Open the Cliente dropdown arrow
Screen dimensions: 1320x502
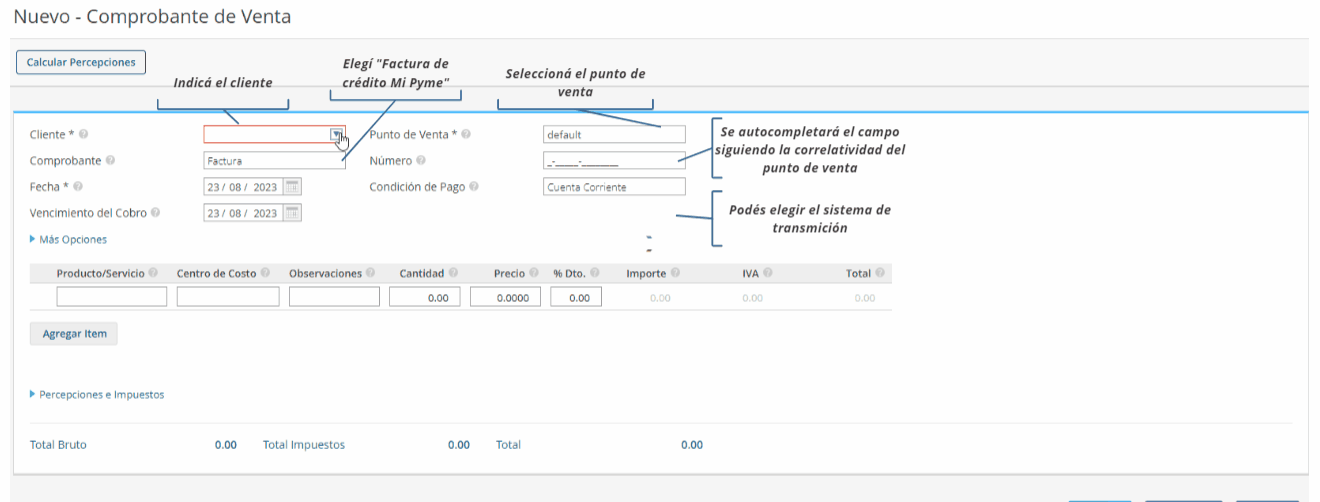pyautogui.click(x=337, y=134)
